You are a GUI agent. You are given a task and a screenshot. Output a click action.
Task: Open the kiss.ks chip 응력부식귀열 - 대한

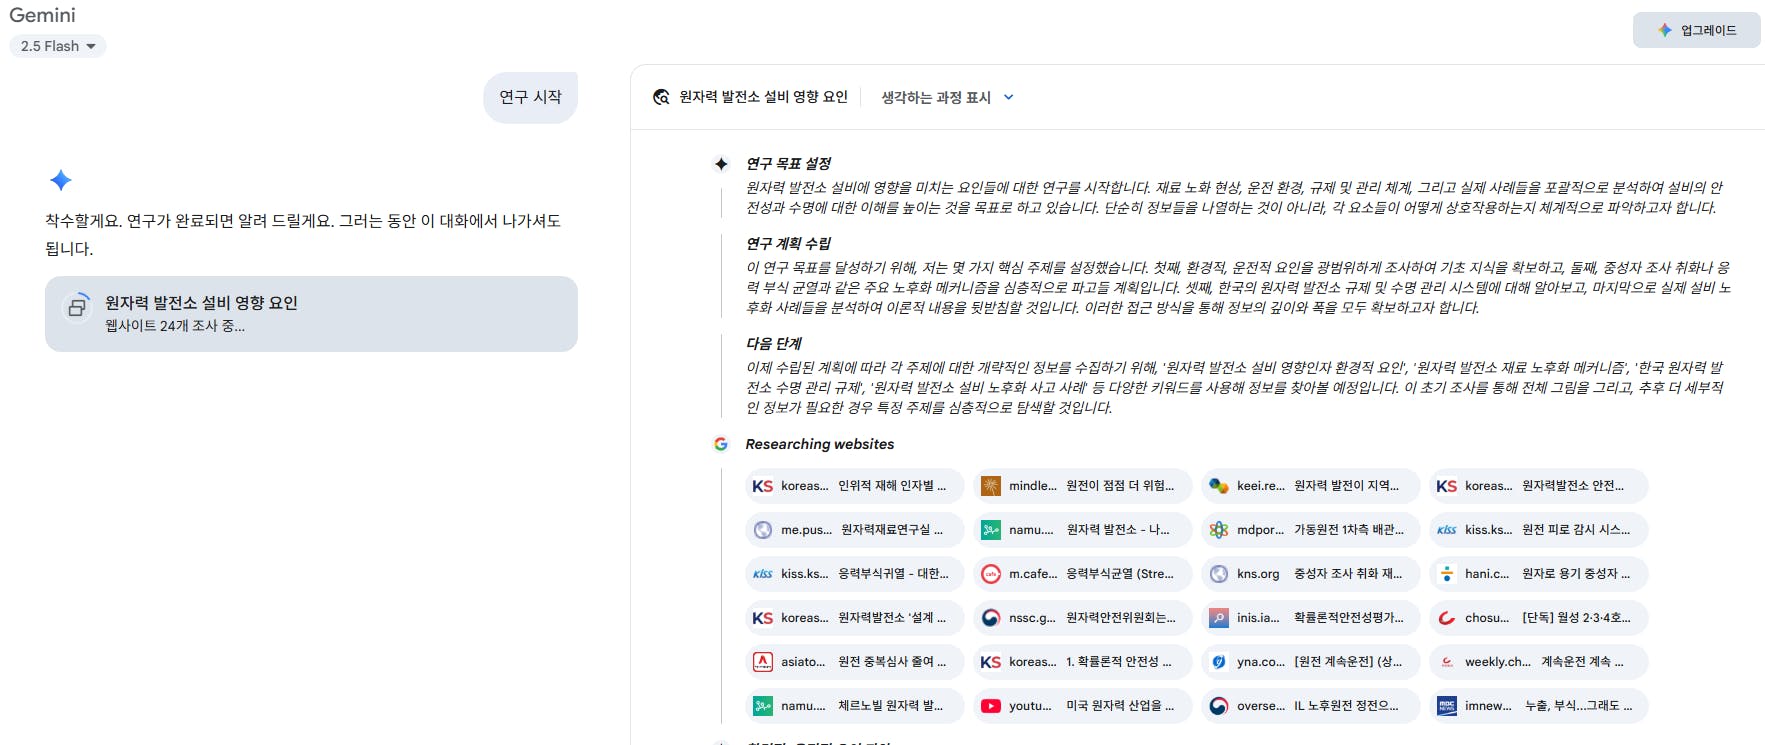854,574
